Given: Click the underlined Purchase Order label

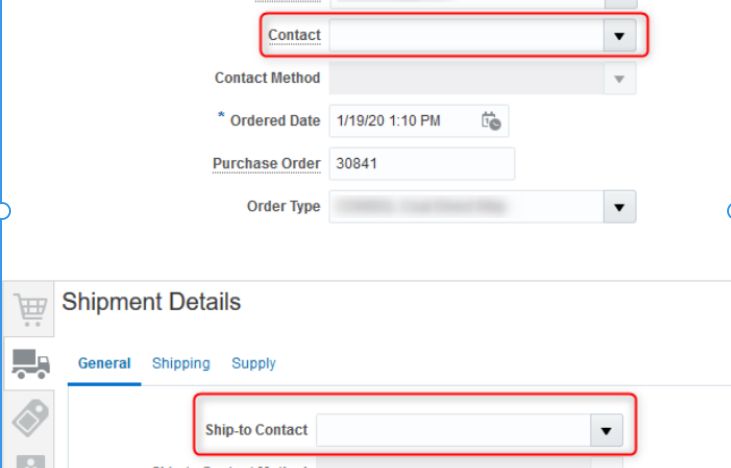Looking at the screenshot, I should (x=267, y=164).
